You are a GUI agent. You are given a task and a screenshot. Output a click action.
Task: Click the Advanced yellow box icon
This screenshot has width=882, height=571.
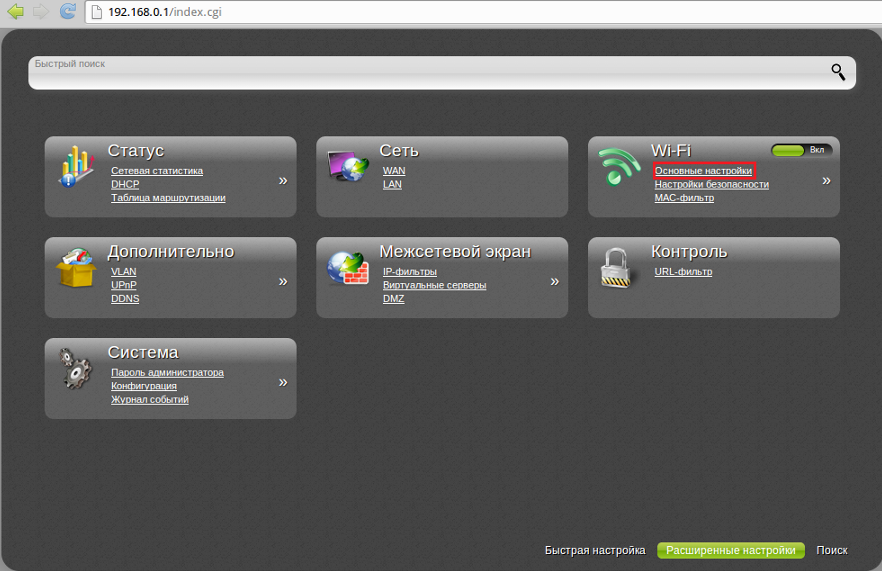(x=77, y=267)
